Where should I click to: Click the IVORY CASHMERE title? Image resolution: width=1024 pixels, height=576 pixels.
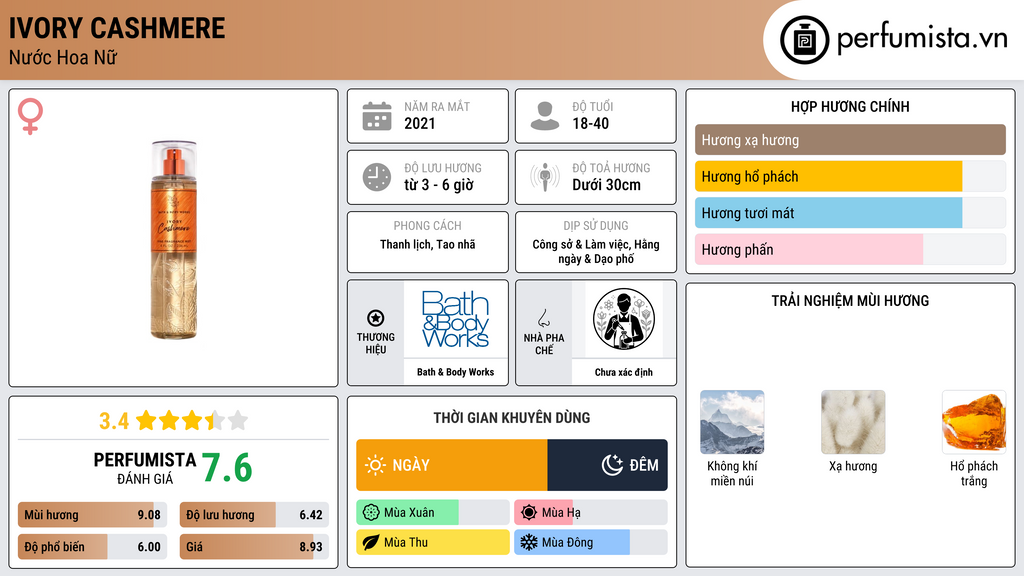click(117, 28)
